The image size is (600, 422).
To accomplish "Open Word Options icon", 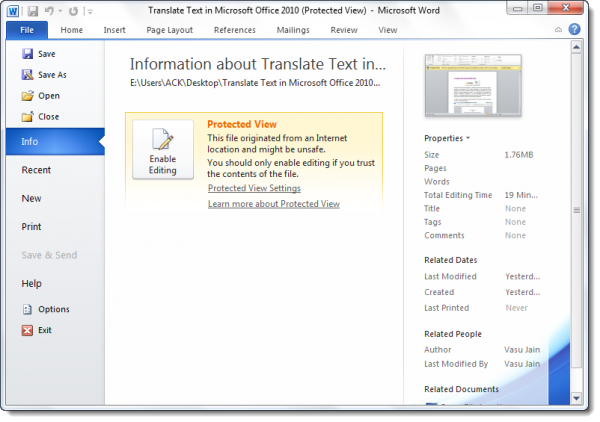I will 27,309.
